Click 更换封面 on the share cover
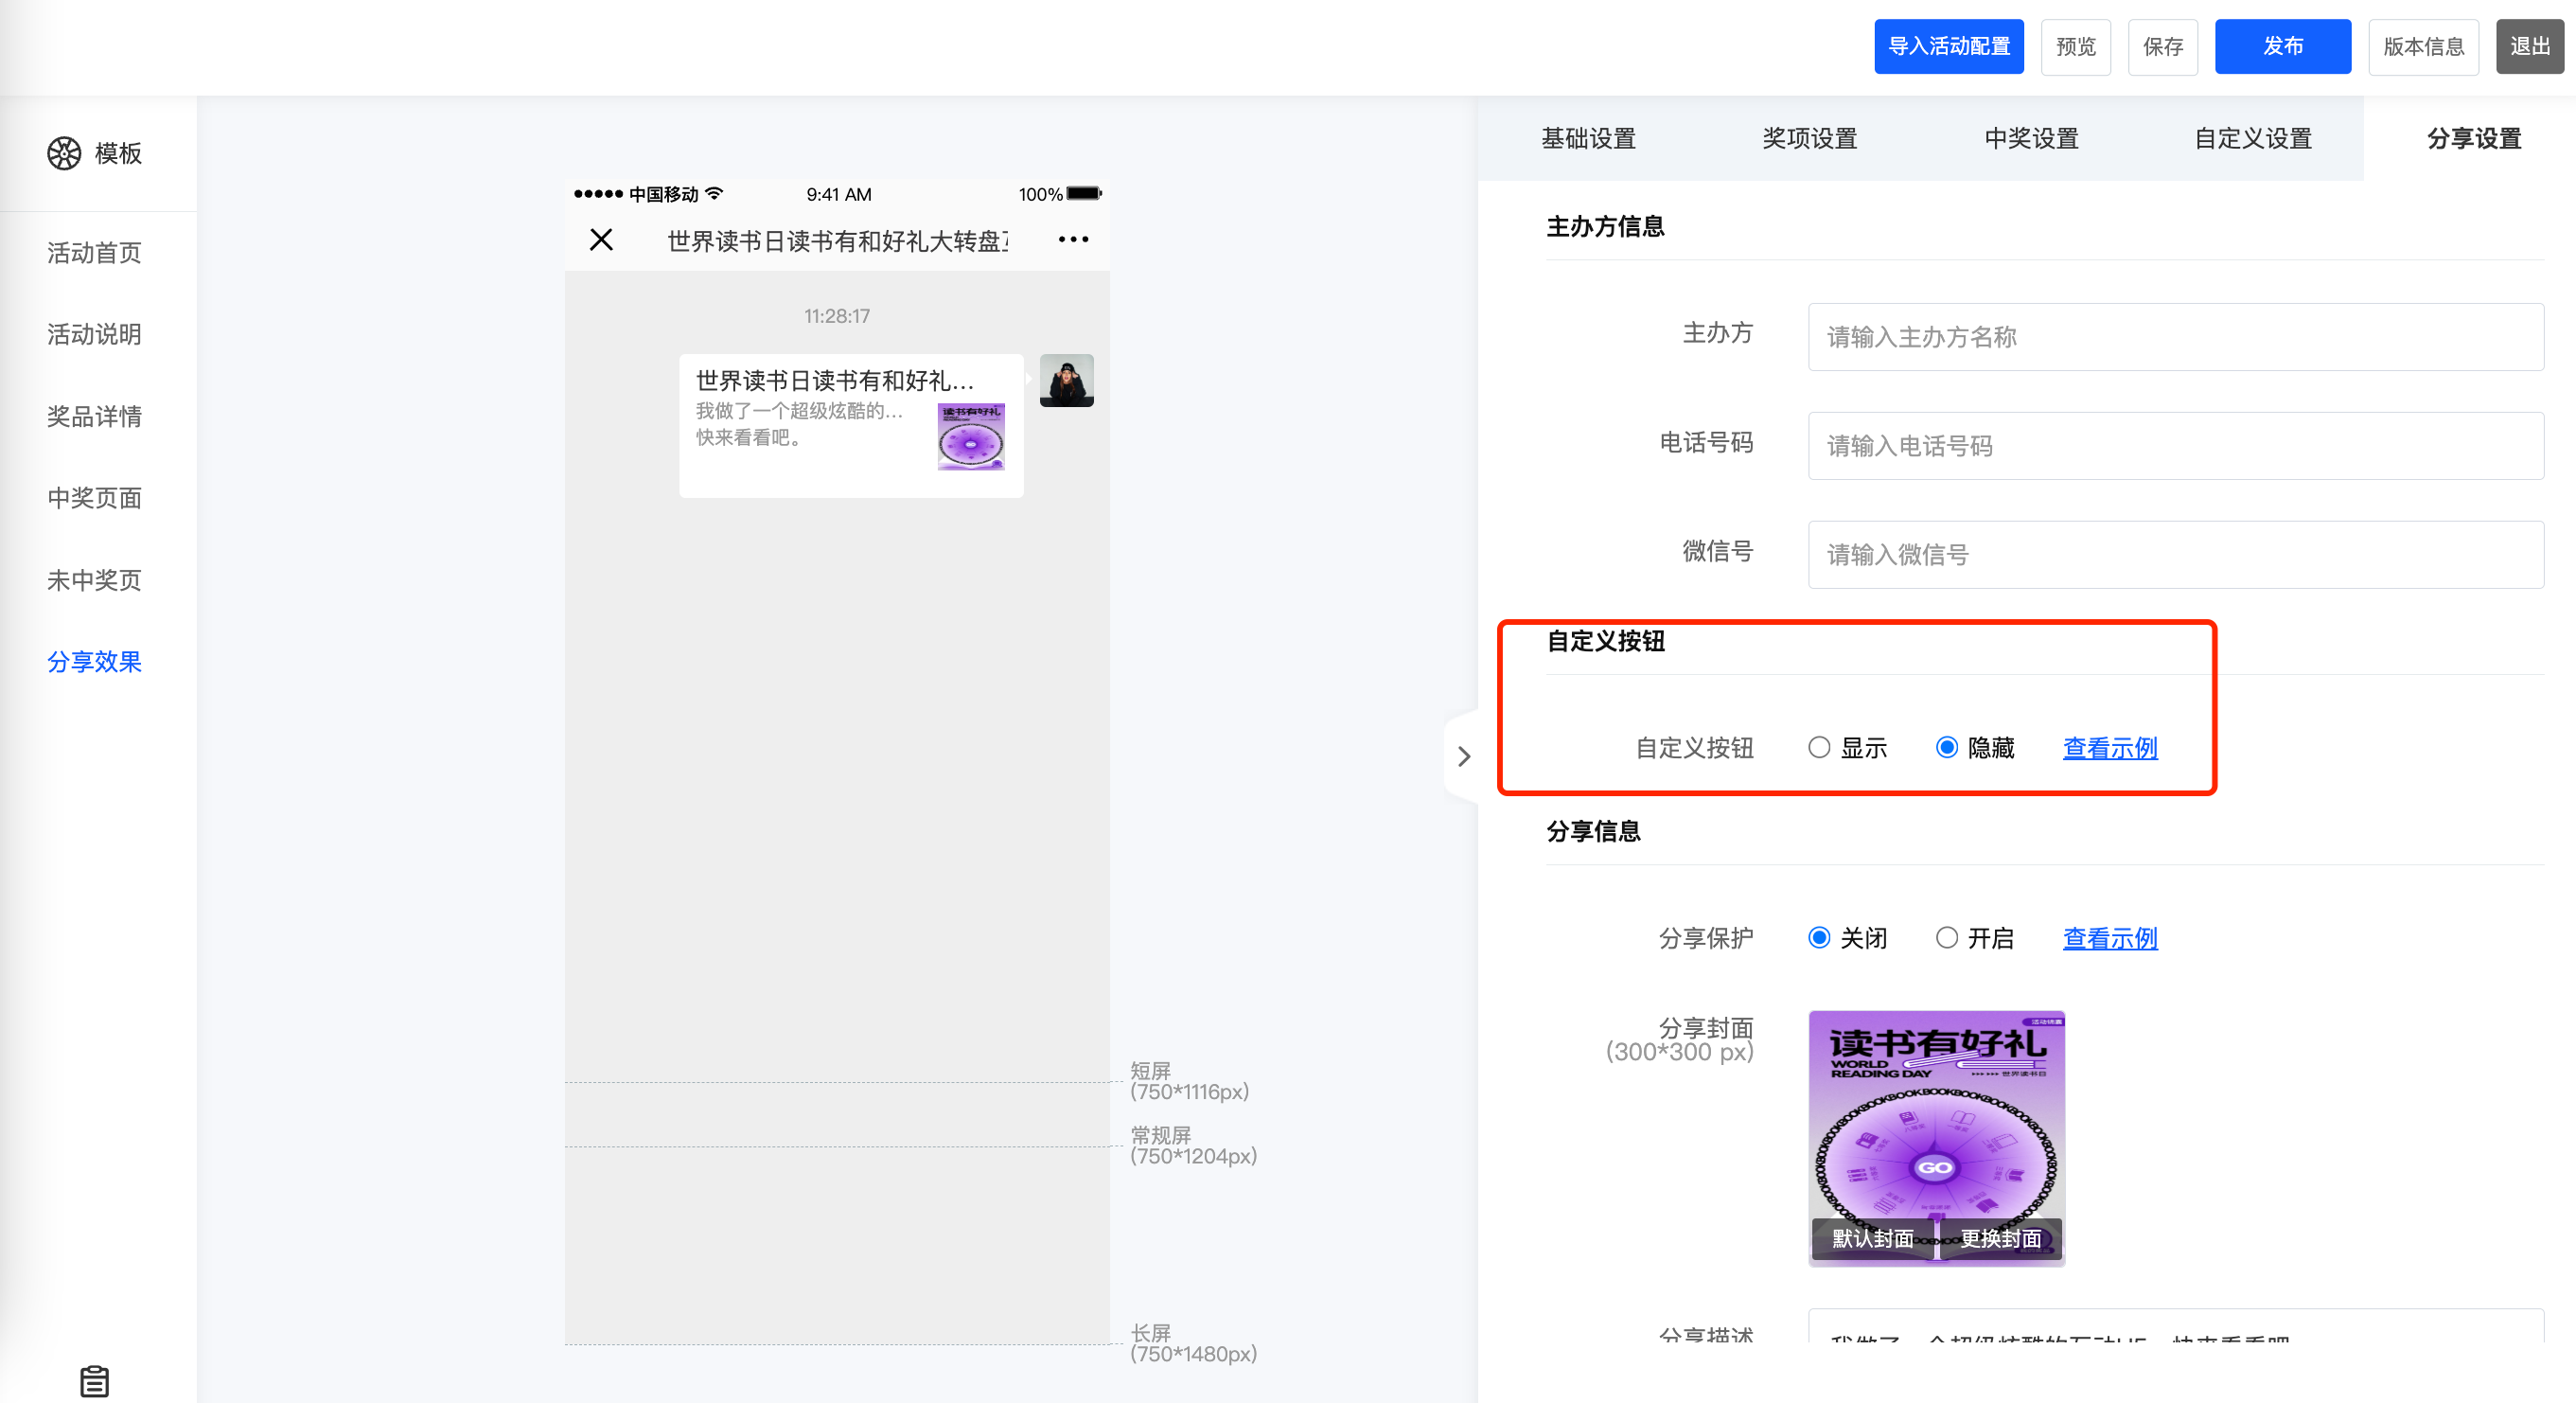Viewport: 2576px width, 1403px height. click(2000, 1239)
